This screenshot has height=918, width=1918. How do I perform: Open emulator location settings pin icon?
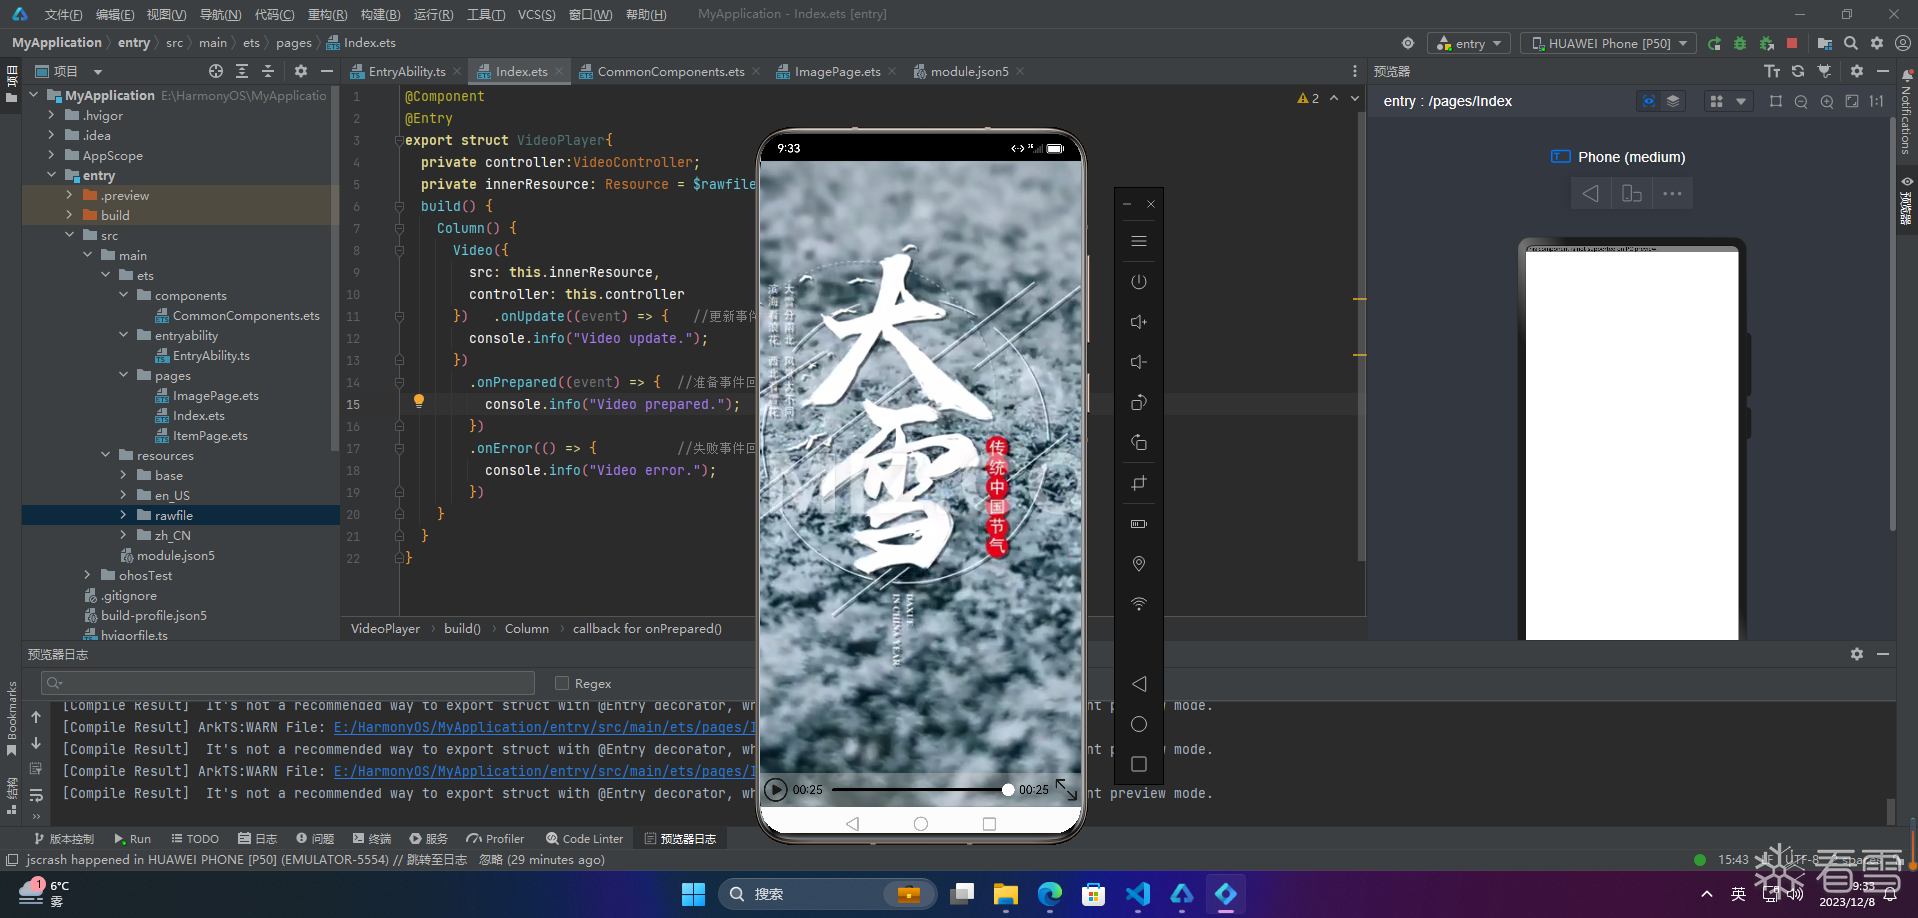pos(1139,564)
